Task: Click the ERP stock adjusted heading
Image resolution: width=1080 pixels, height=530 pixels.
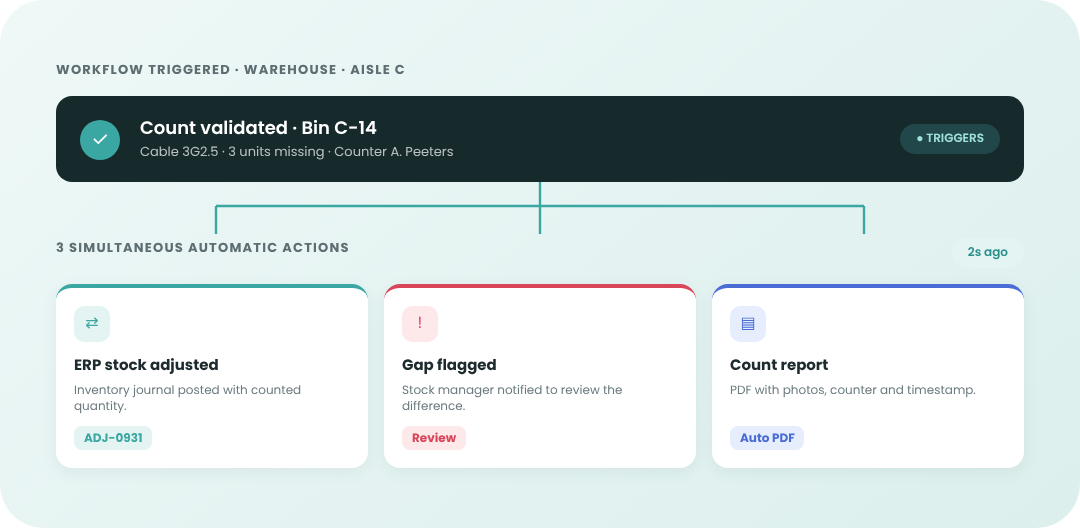Action: click(146, 365)
